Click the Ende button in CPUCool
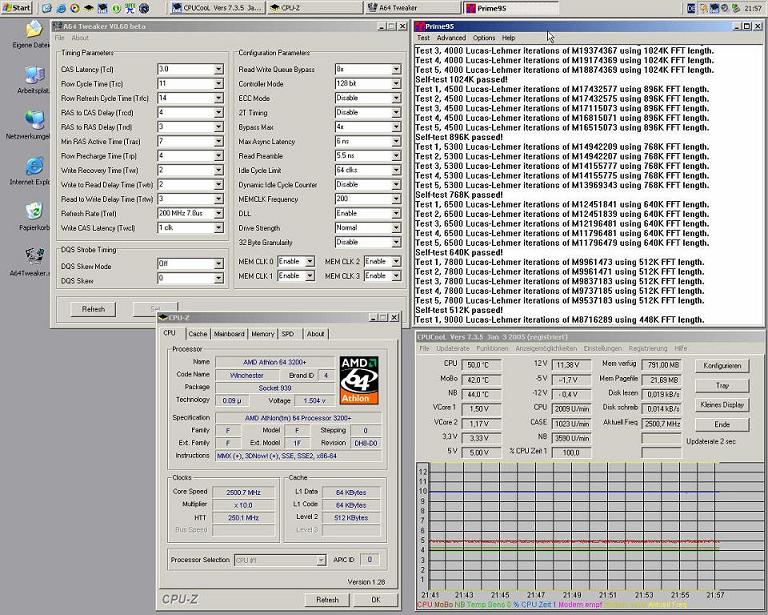The image size is (768, 615). click(x=722, y=425)
